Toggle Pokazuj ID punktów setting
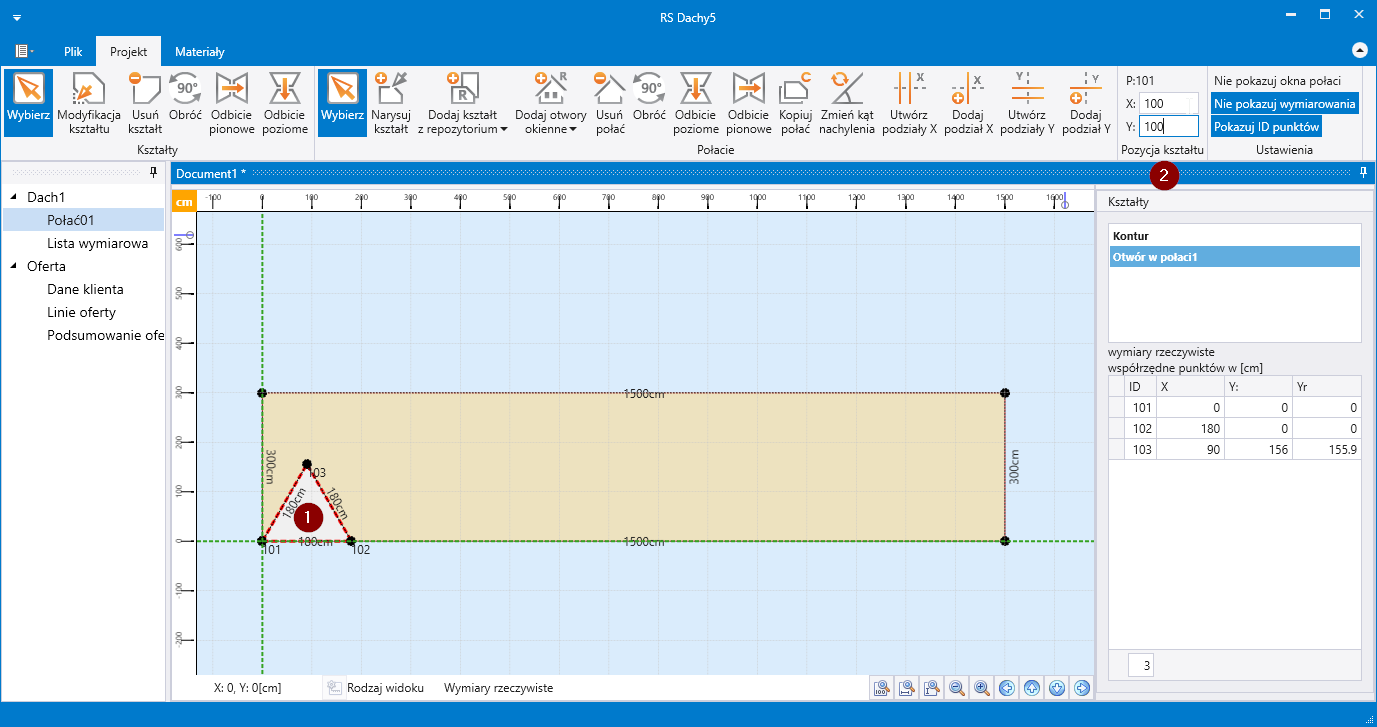The image size is (1377, 727). coord(1267,127)
